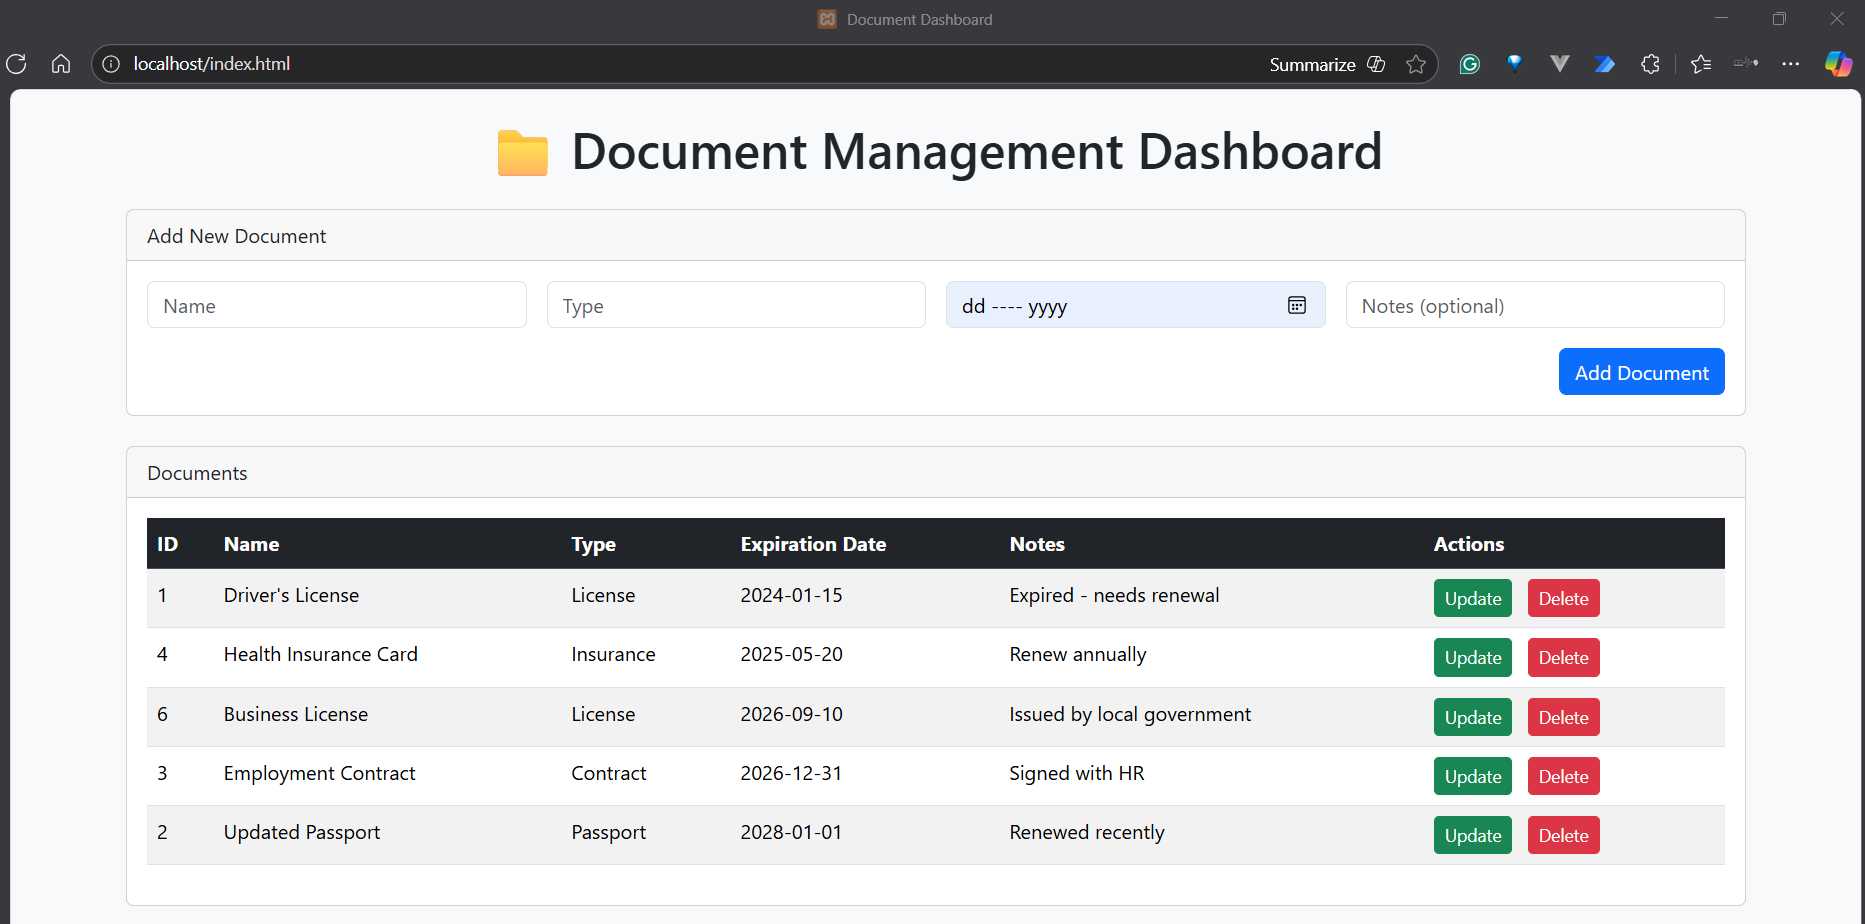Viewport: 1865px width, 924px height.
Task: Delete the Employment Contract record
Action: [1564, 777]
